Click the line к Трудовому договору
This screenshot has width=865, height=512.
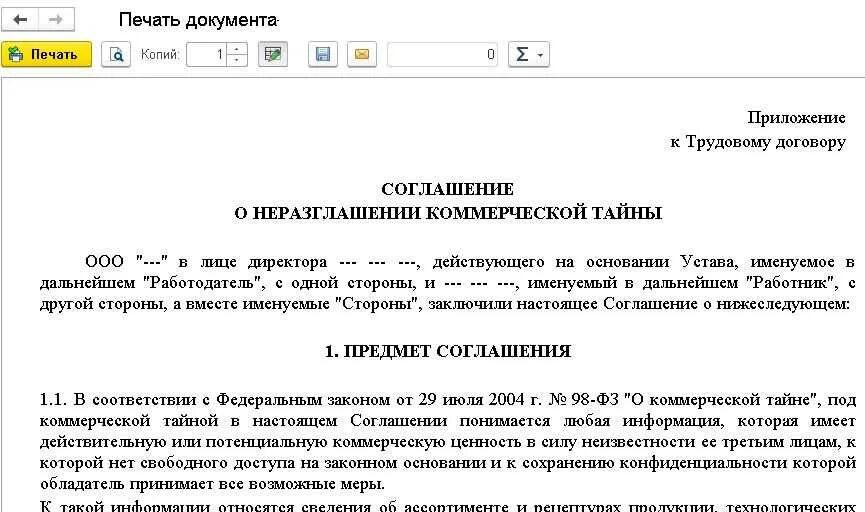click(757, 142)
